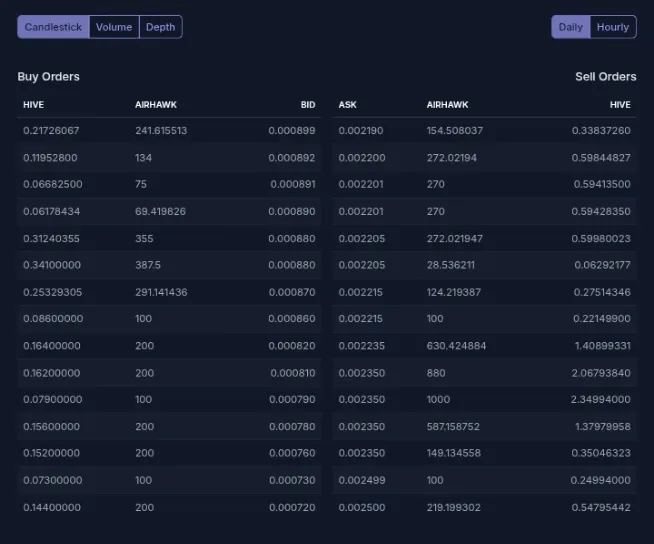Select buy order at bid 0.000890
654x544 pixels.
click(x=169, y=212)
